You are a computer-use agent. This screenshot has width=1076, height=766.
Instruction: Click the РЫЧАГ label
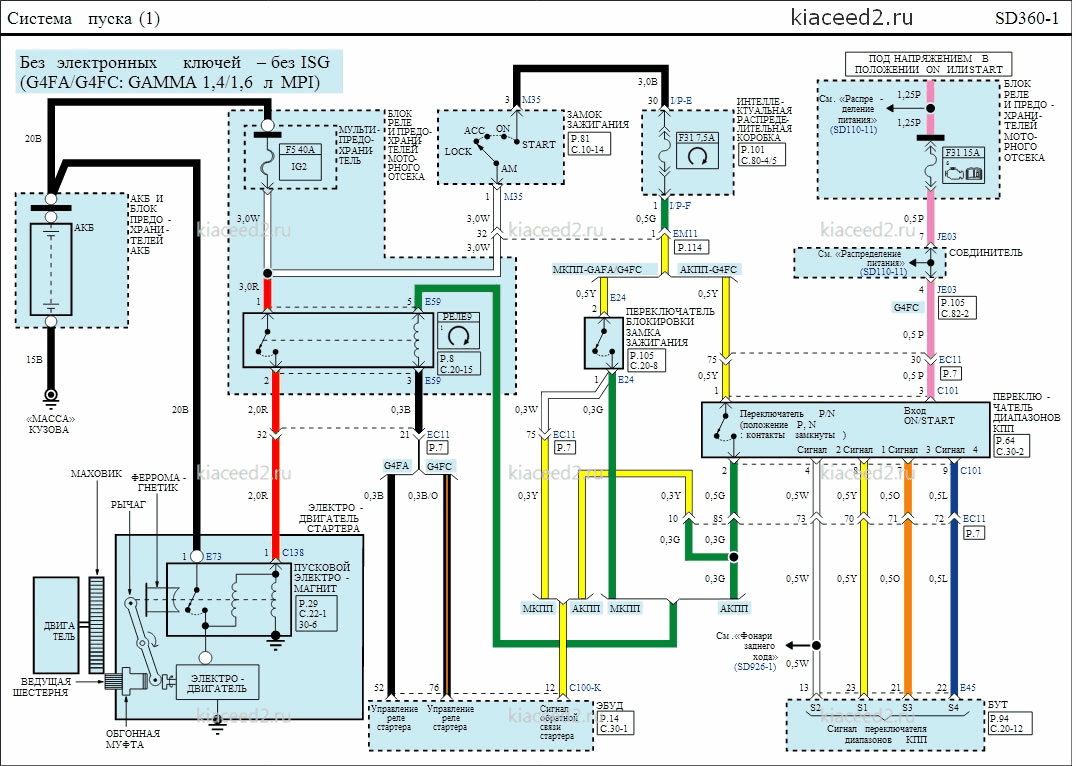click(129, 504)
